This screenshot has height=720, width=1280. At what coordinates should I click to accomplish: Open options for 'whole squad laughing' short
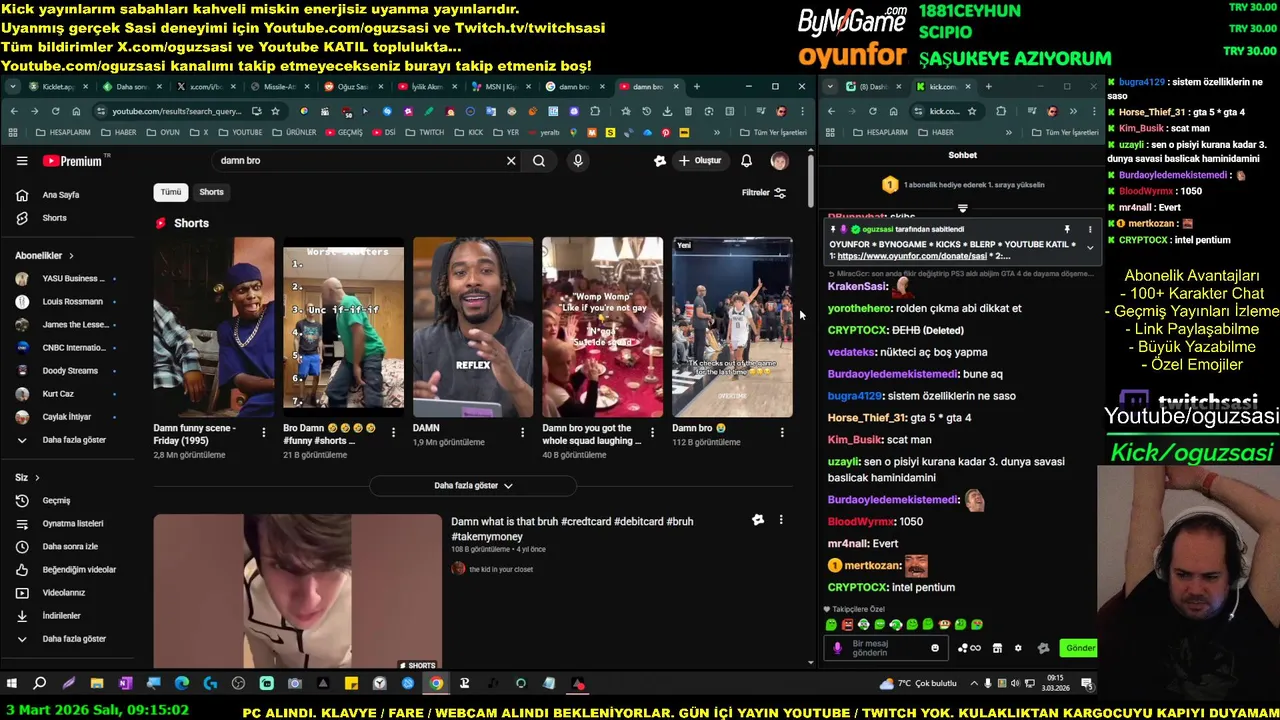652,432
